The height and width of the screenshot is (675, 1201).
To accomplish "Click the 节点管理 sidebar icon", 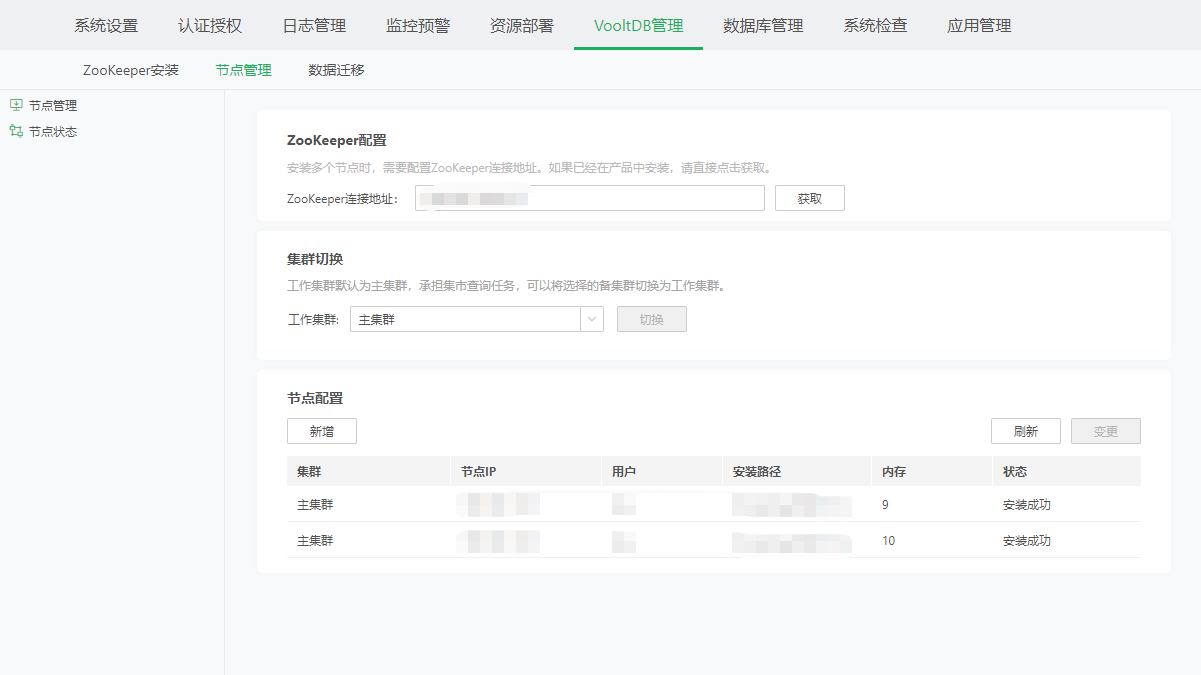I will (x=16, y=105).
